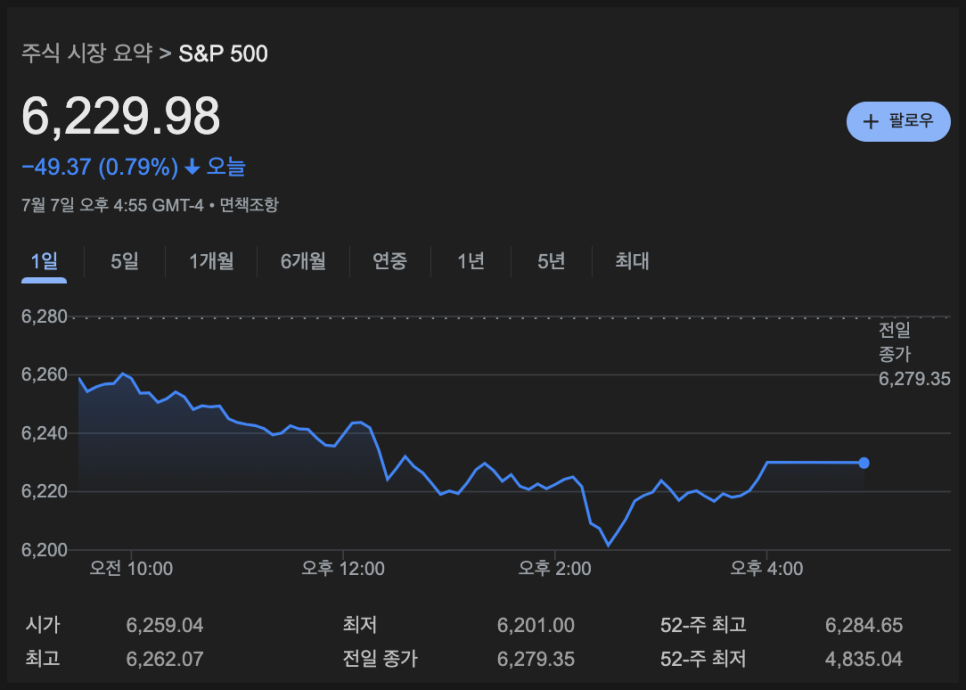Open the 주식 시장 요약 breadcrumb link

point(87,54)
